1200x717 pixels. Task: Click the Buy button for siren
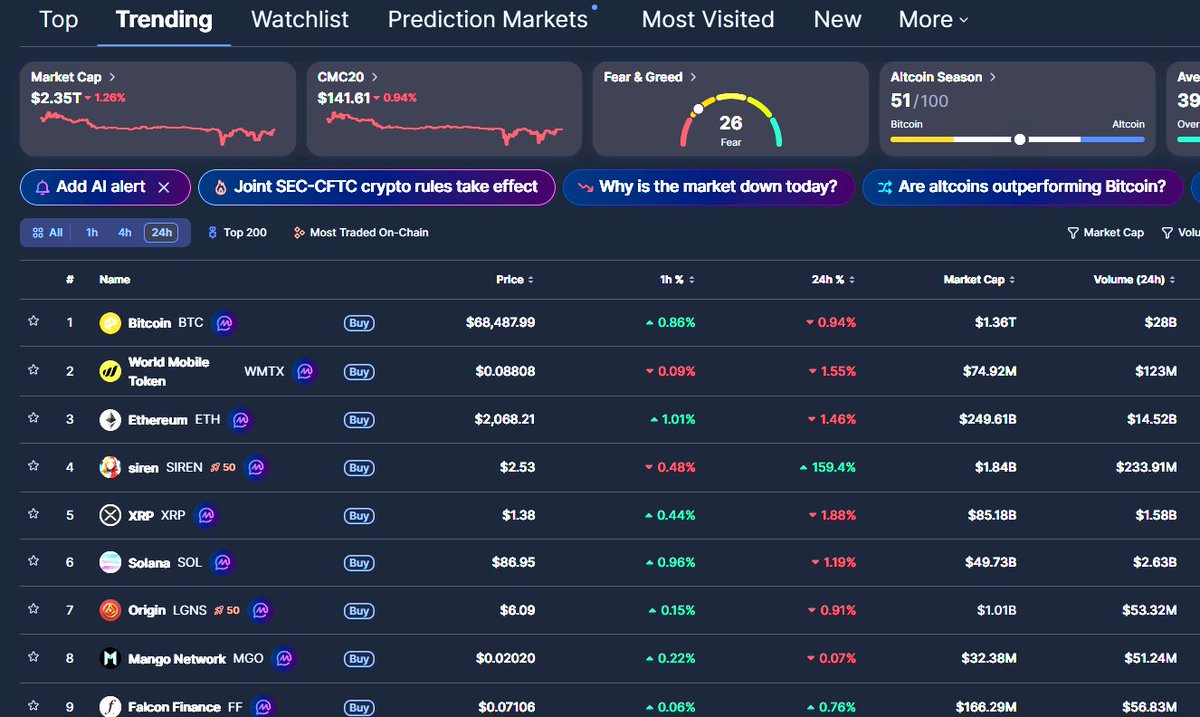[359, 467]
